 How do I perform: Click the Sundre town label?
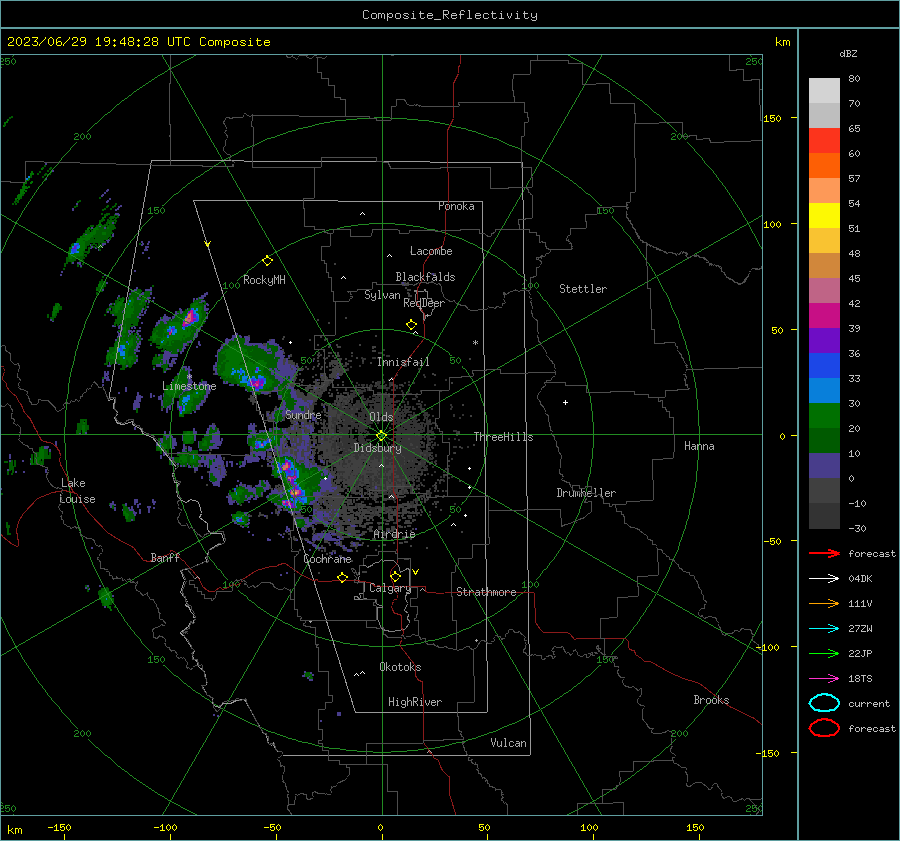[x=303, y=414]
